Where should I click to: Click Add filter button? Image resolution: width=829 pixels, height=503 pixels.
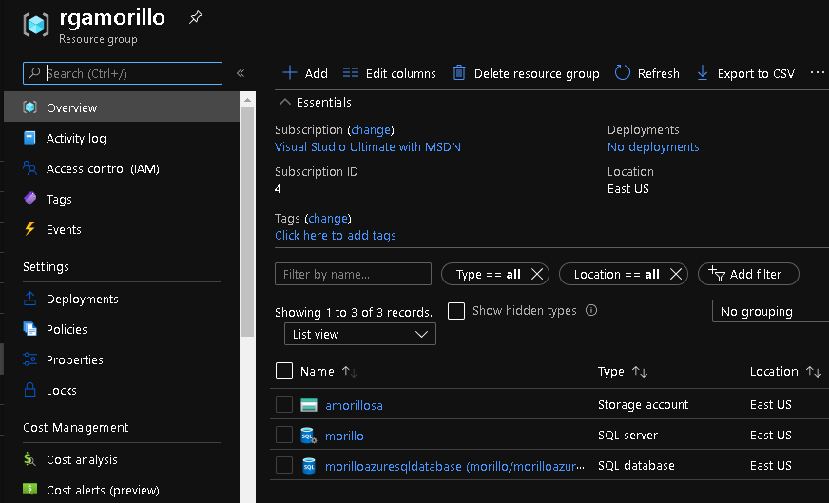click(749, 273)
